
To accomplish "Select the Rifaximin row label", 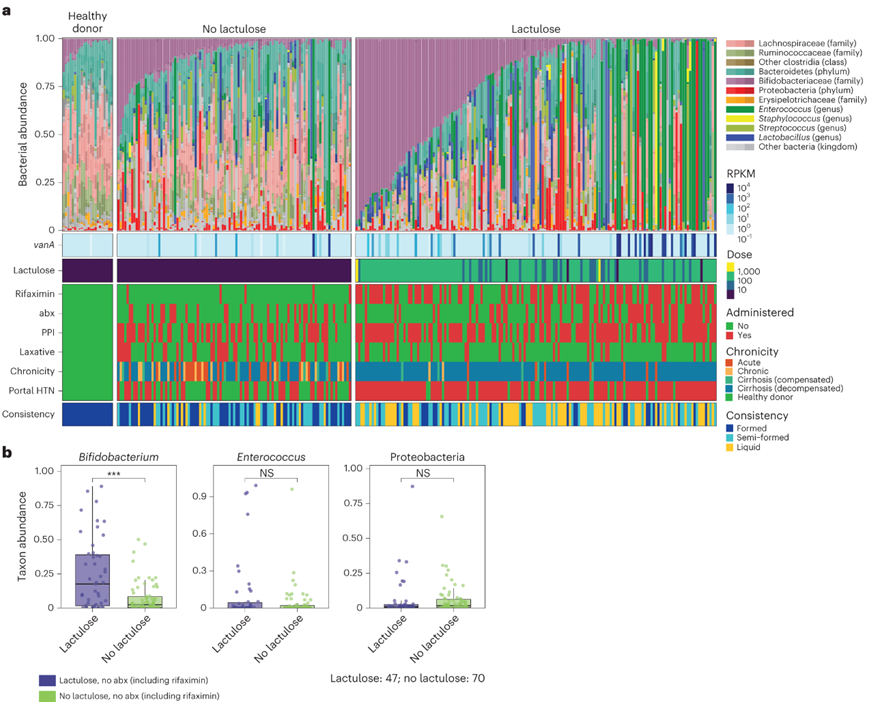I will click(35, 293).
